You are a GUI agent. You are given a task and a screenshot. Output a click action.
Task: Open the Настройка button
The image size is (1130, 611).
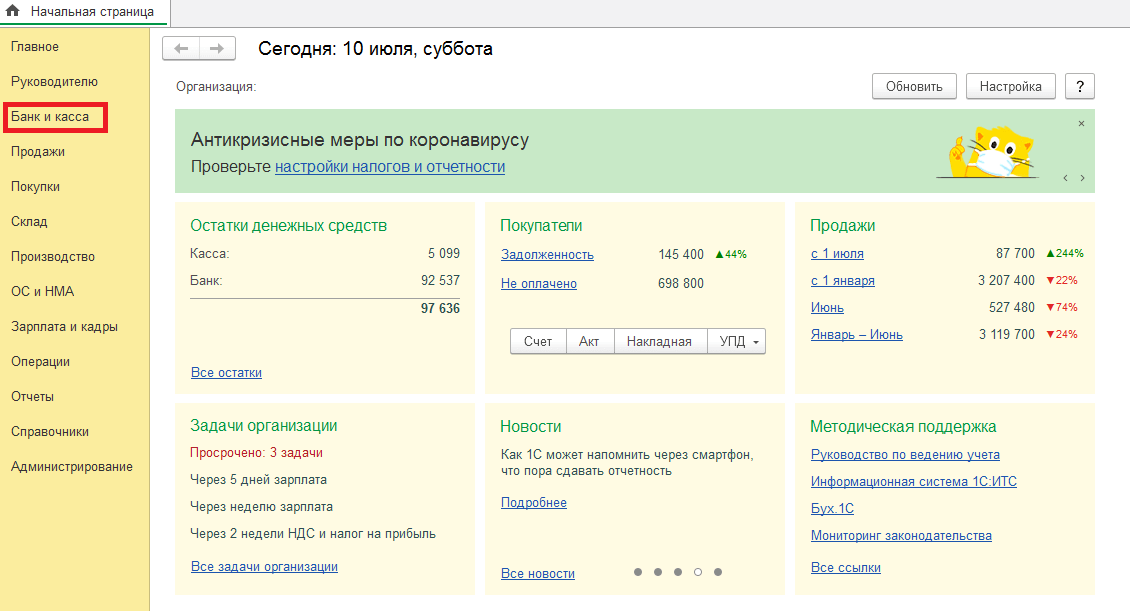point(1010,86)
